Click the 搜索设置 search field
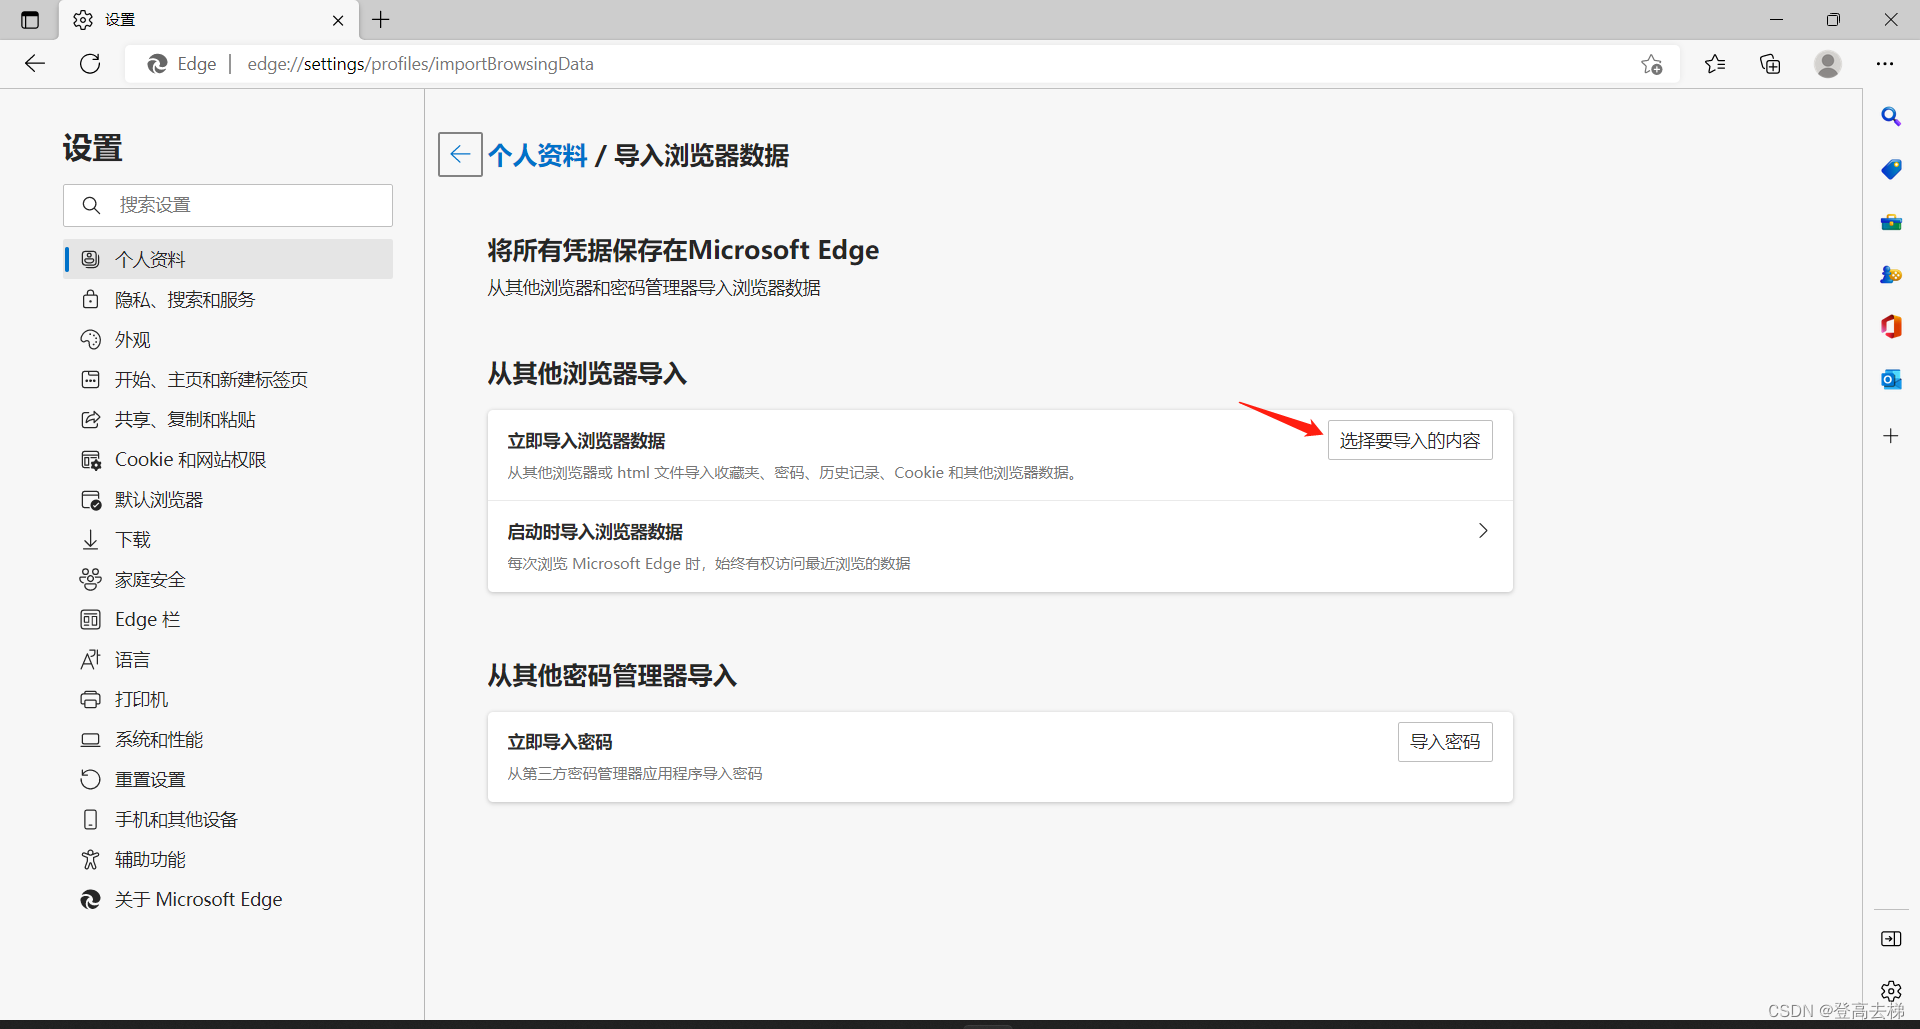The image size is (1920, 1029). click(x=228, y=205)
